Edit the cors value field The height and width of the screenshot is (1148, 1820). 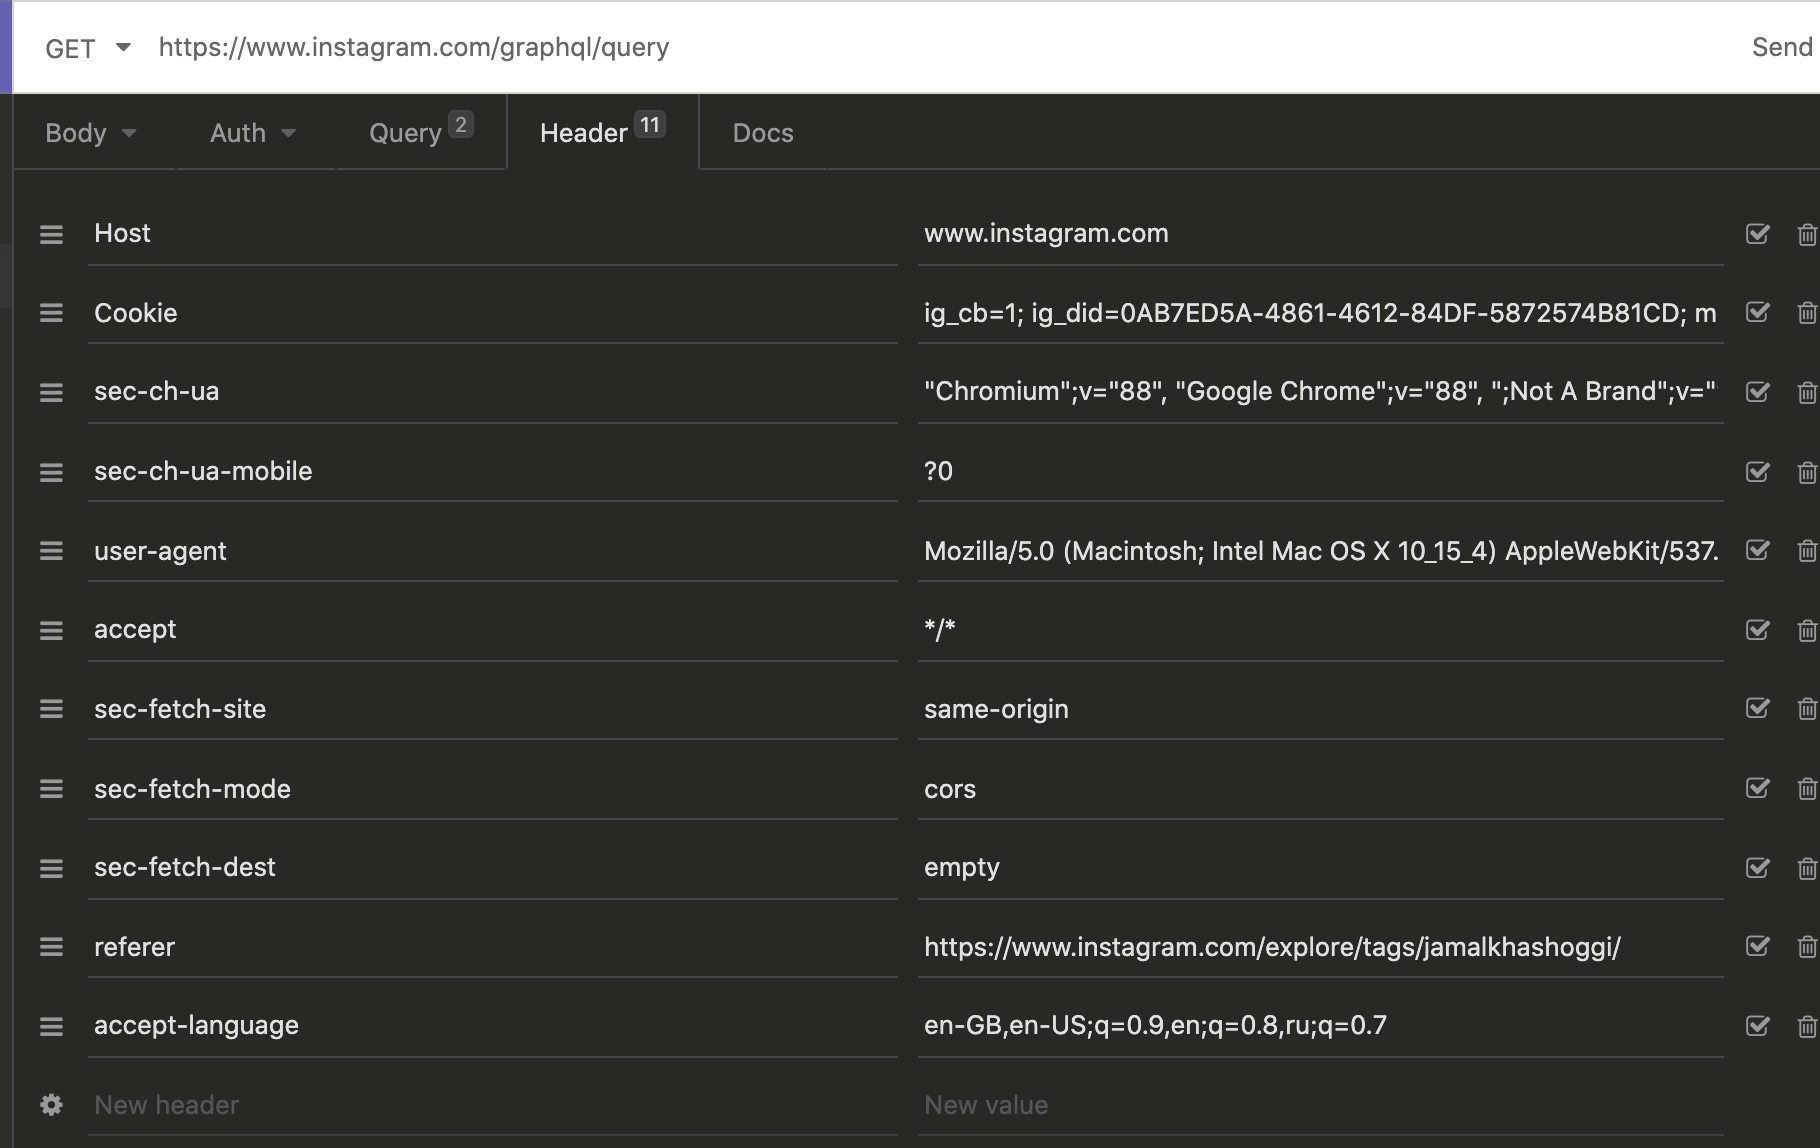click(1320, 789)
